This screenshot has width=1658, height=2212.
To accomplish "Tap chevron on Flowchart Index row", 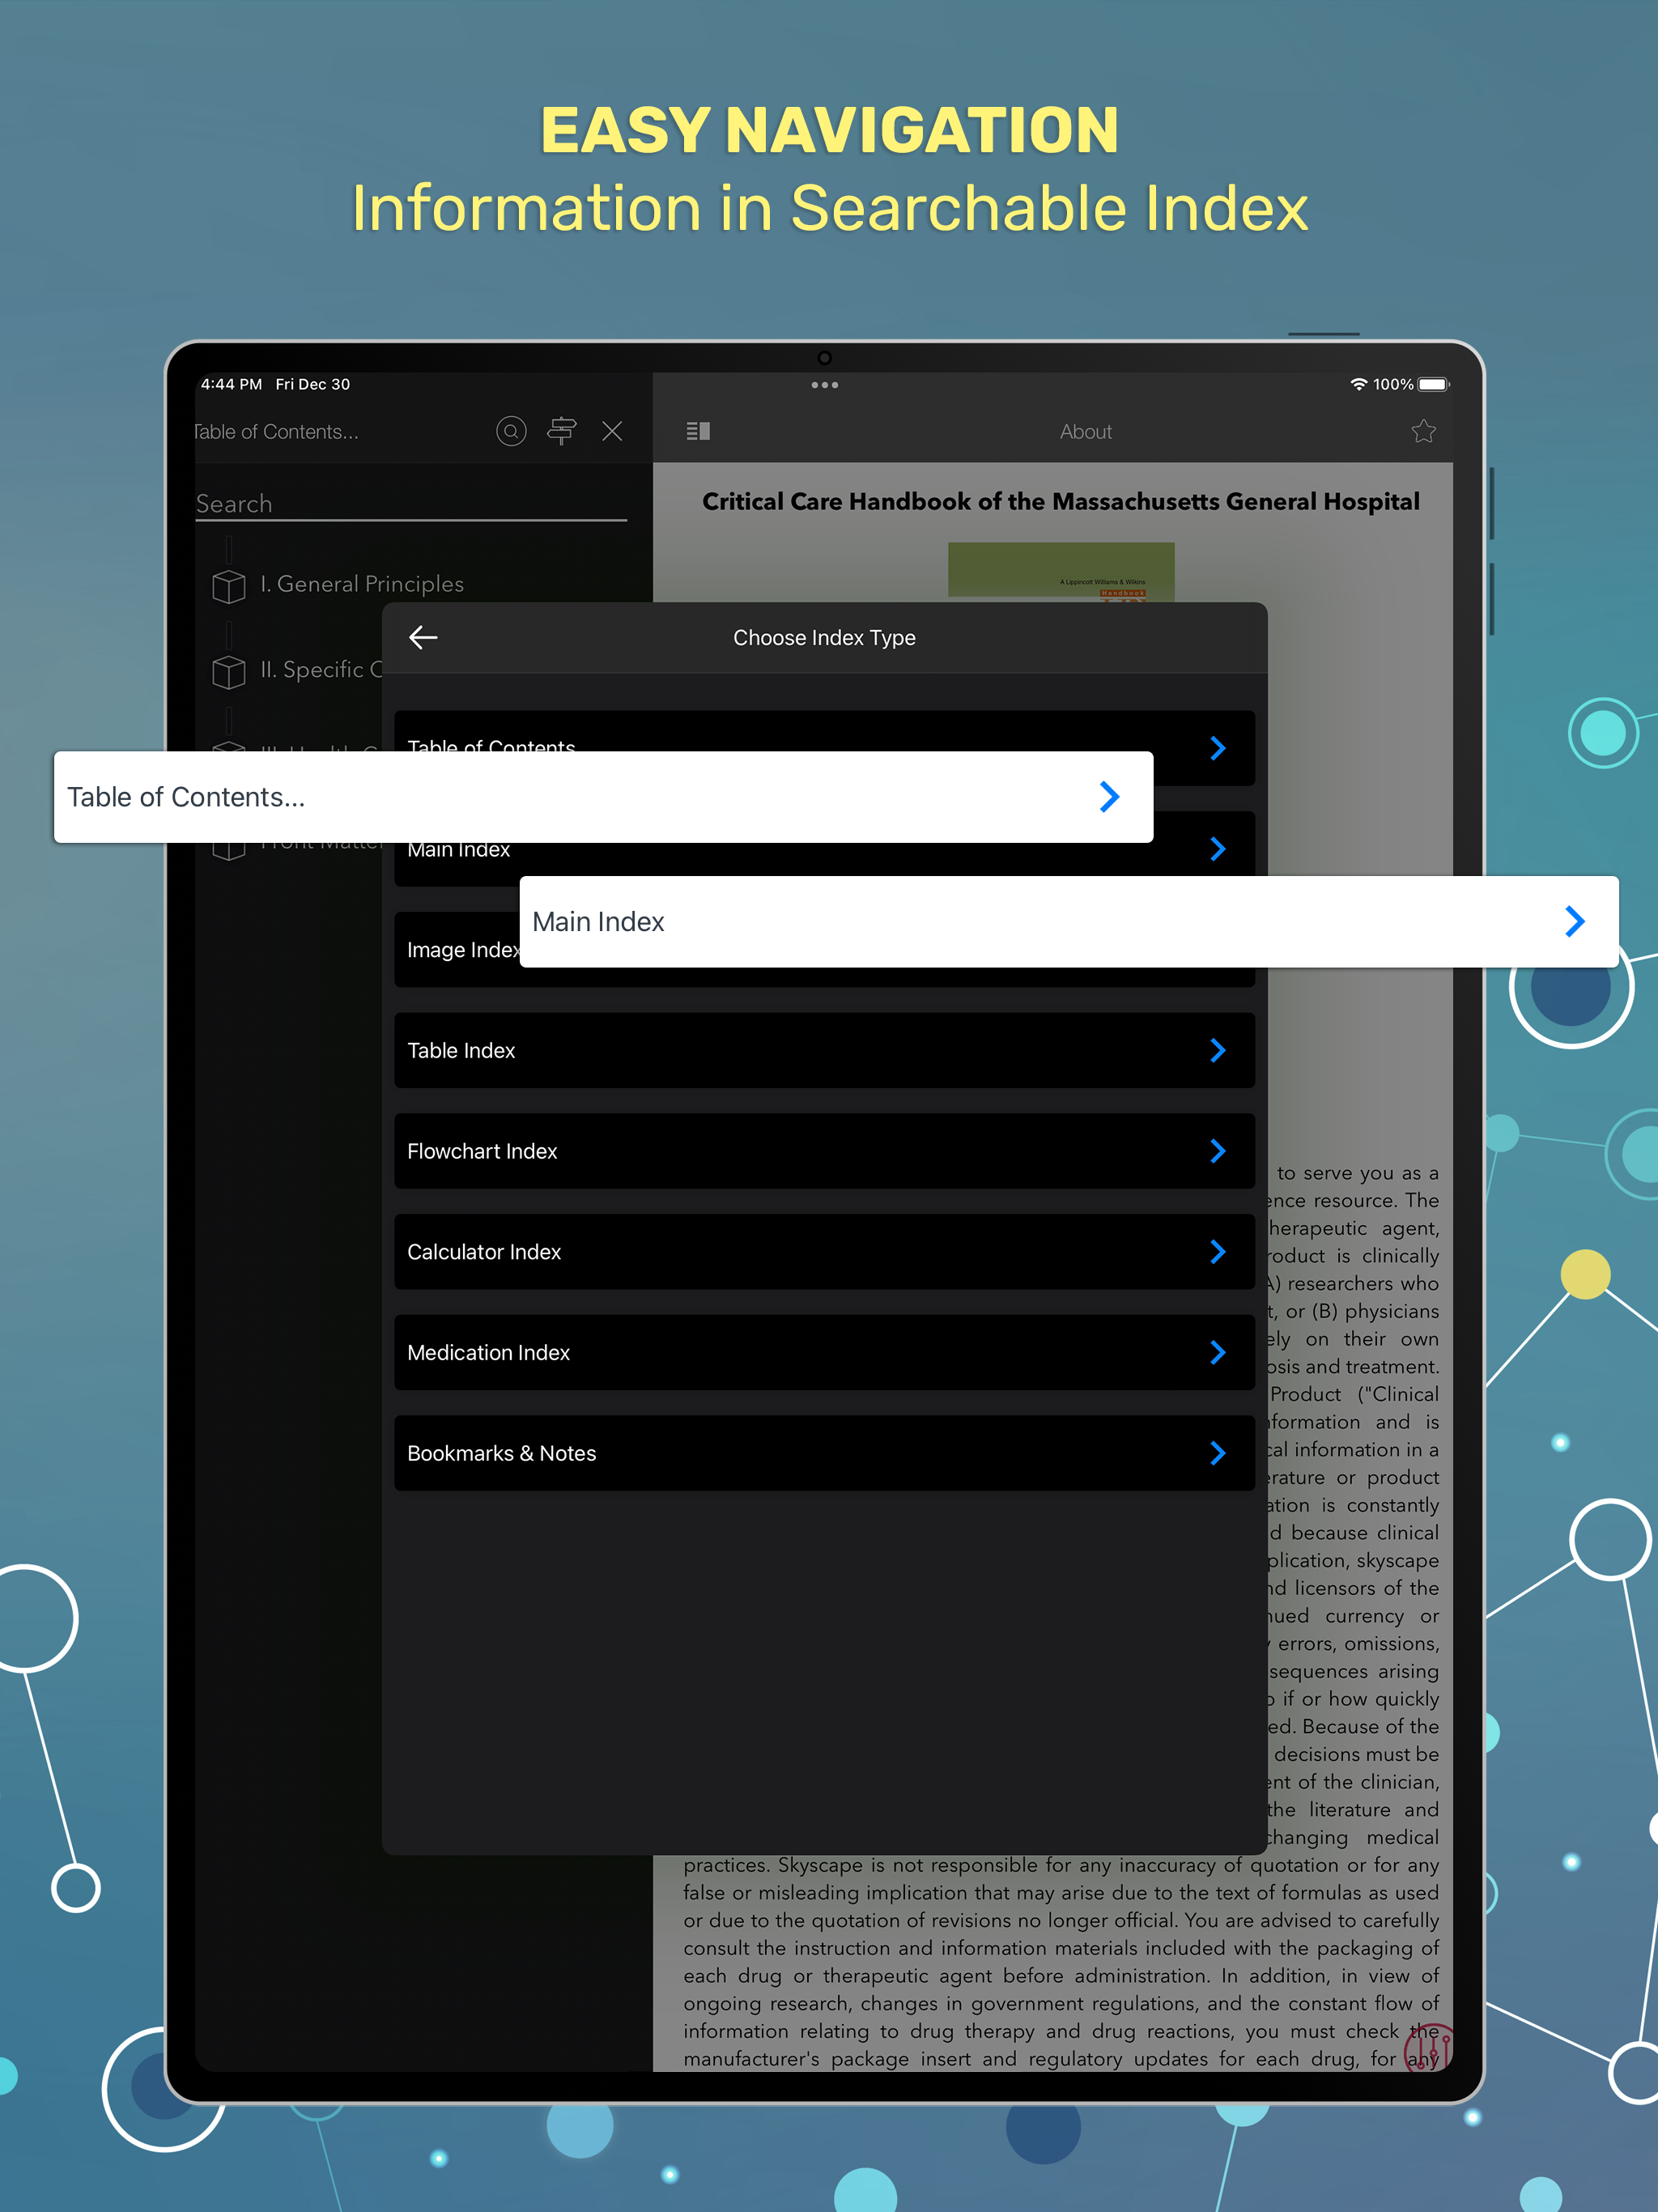I will [x=1217, y=1151].
